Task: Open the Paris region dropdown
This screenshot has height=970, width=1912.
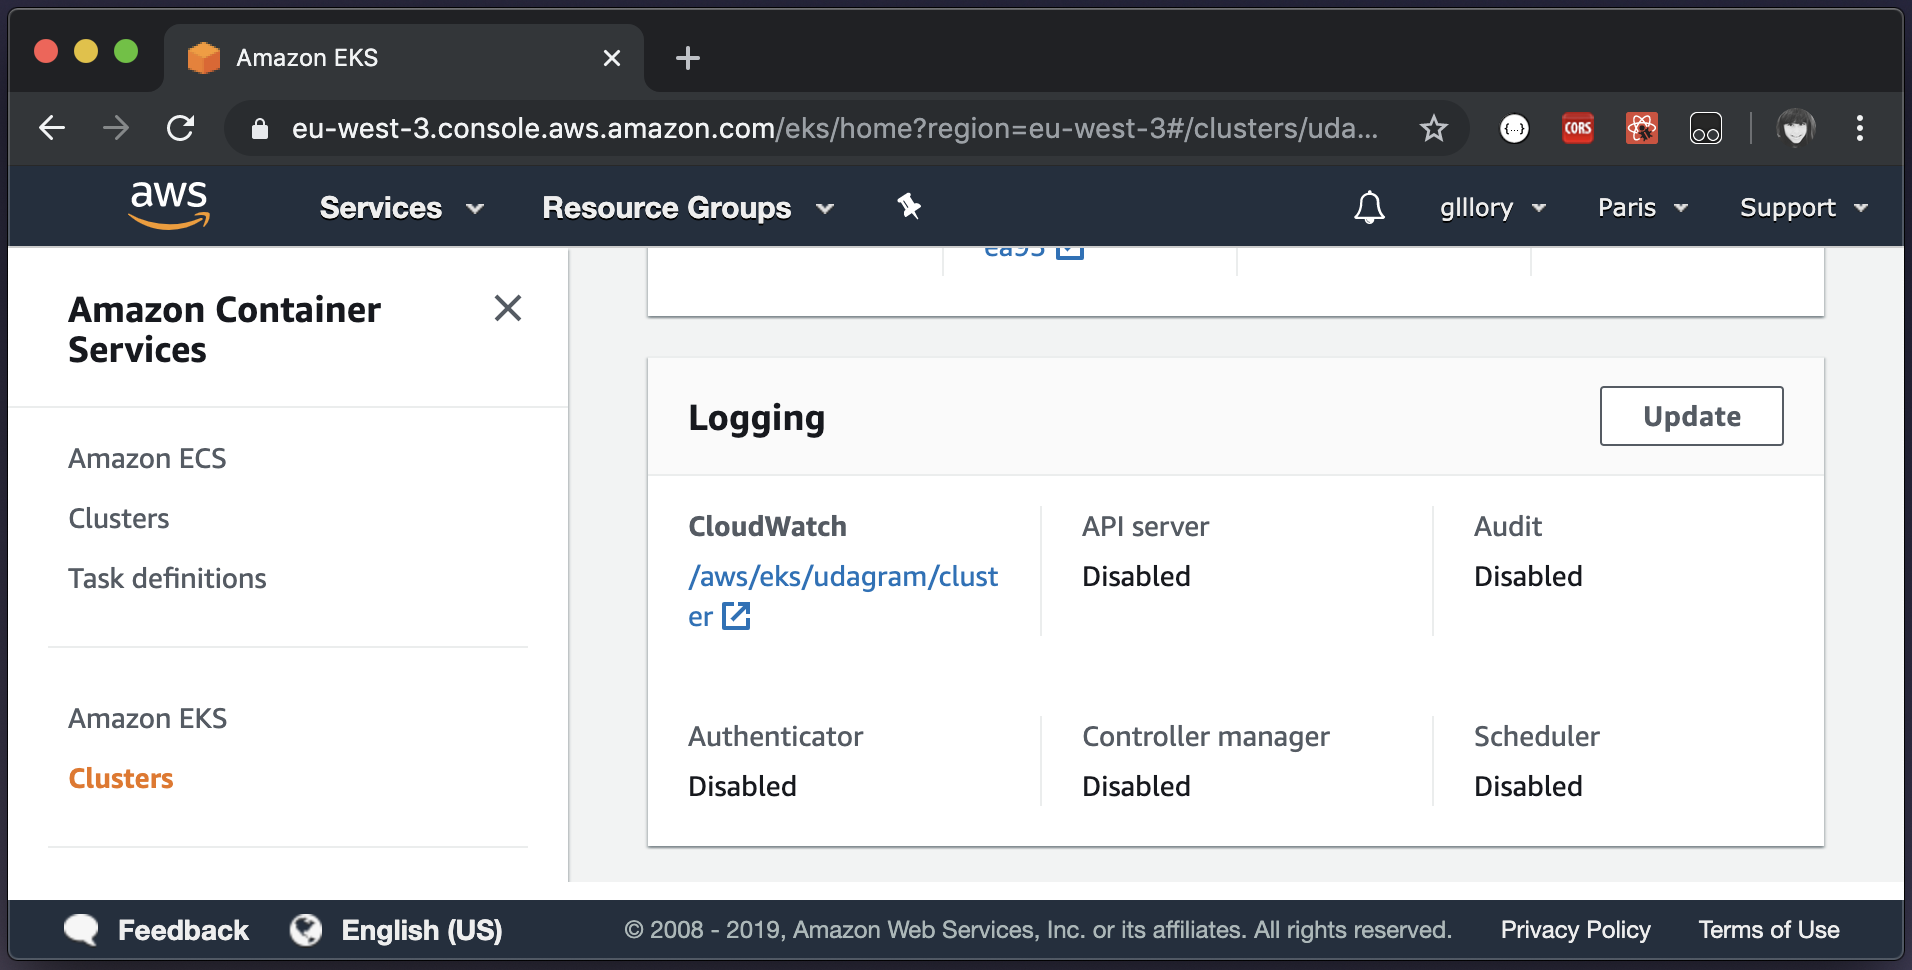Action: [x=1642, y=208]
